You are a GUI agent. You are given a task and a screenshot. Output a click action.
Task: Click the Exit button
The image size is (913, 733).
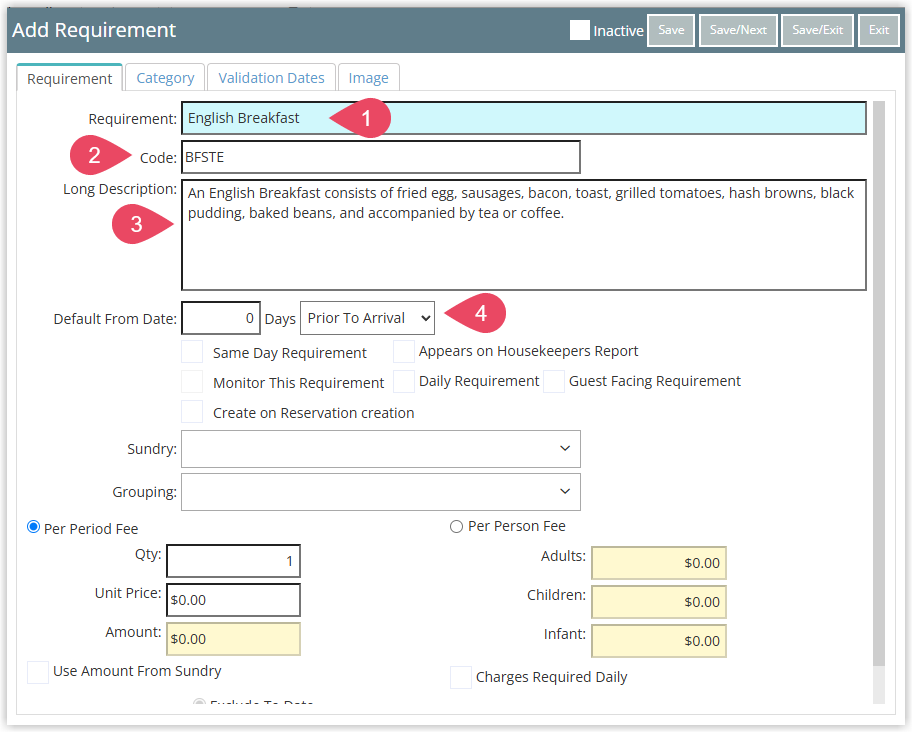[x=879, y=30]
